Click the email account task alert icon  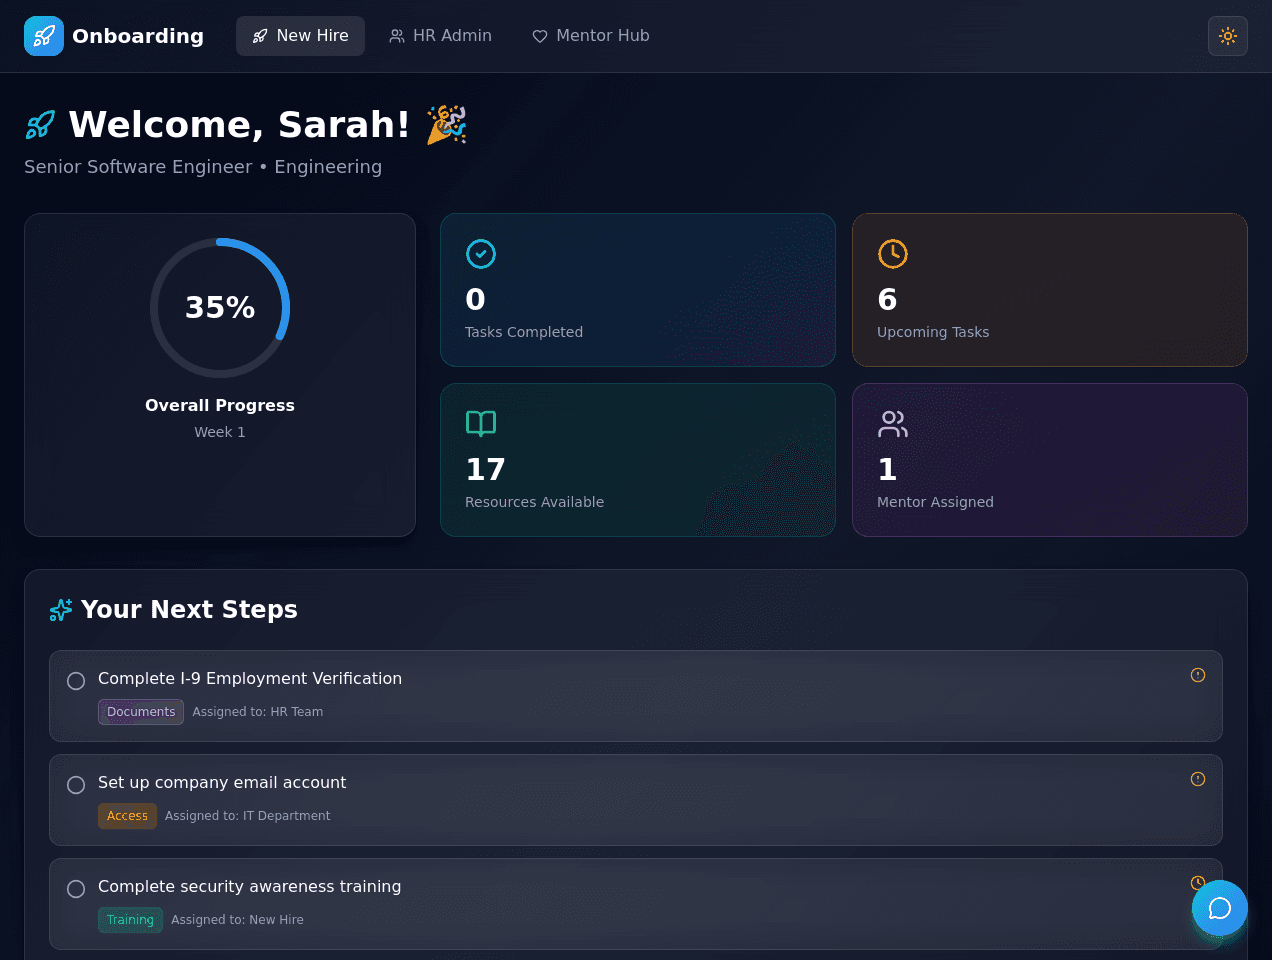click(1198, 779)
